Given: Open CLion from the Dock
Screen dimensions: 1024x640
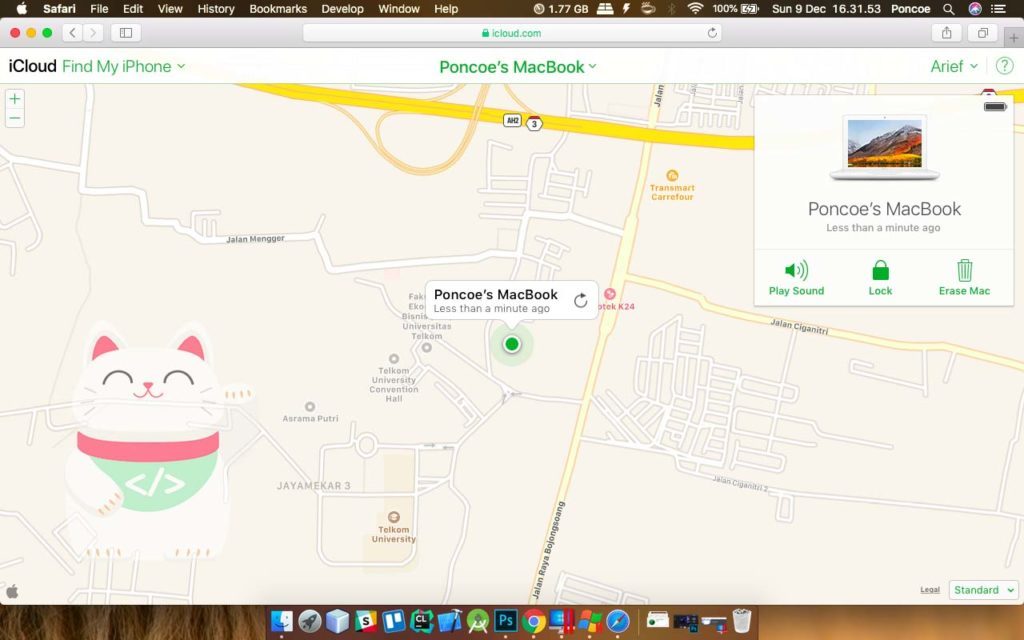Looking at the screenshot, I should pyautogui.click(x=421, y=621).
